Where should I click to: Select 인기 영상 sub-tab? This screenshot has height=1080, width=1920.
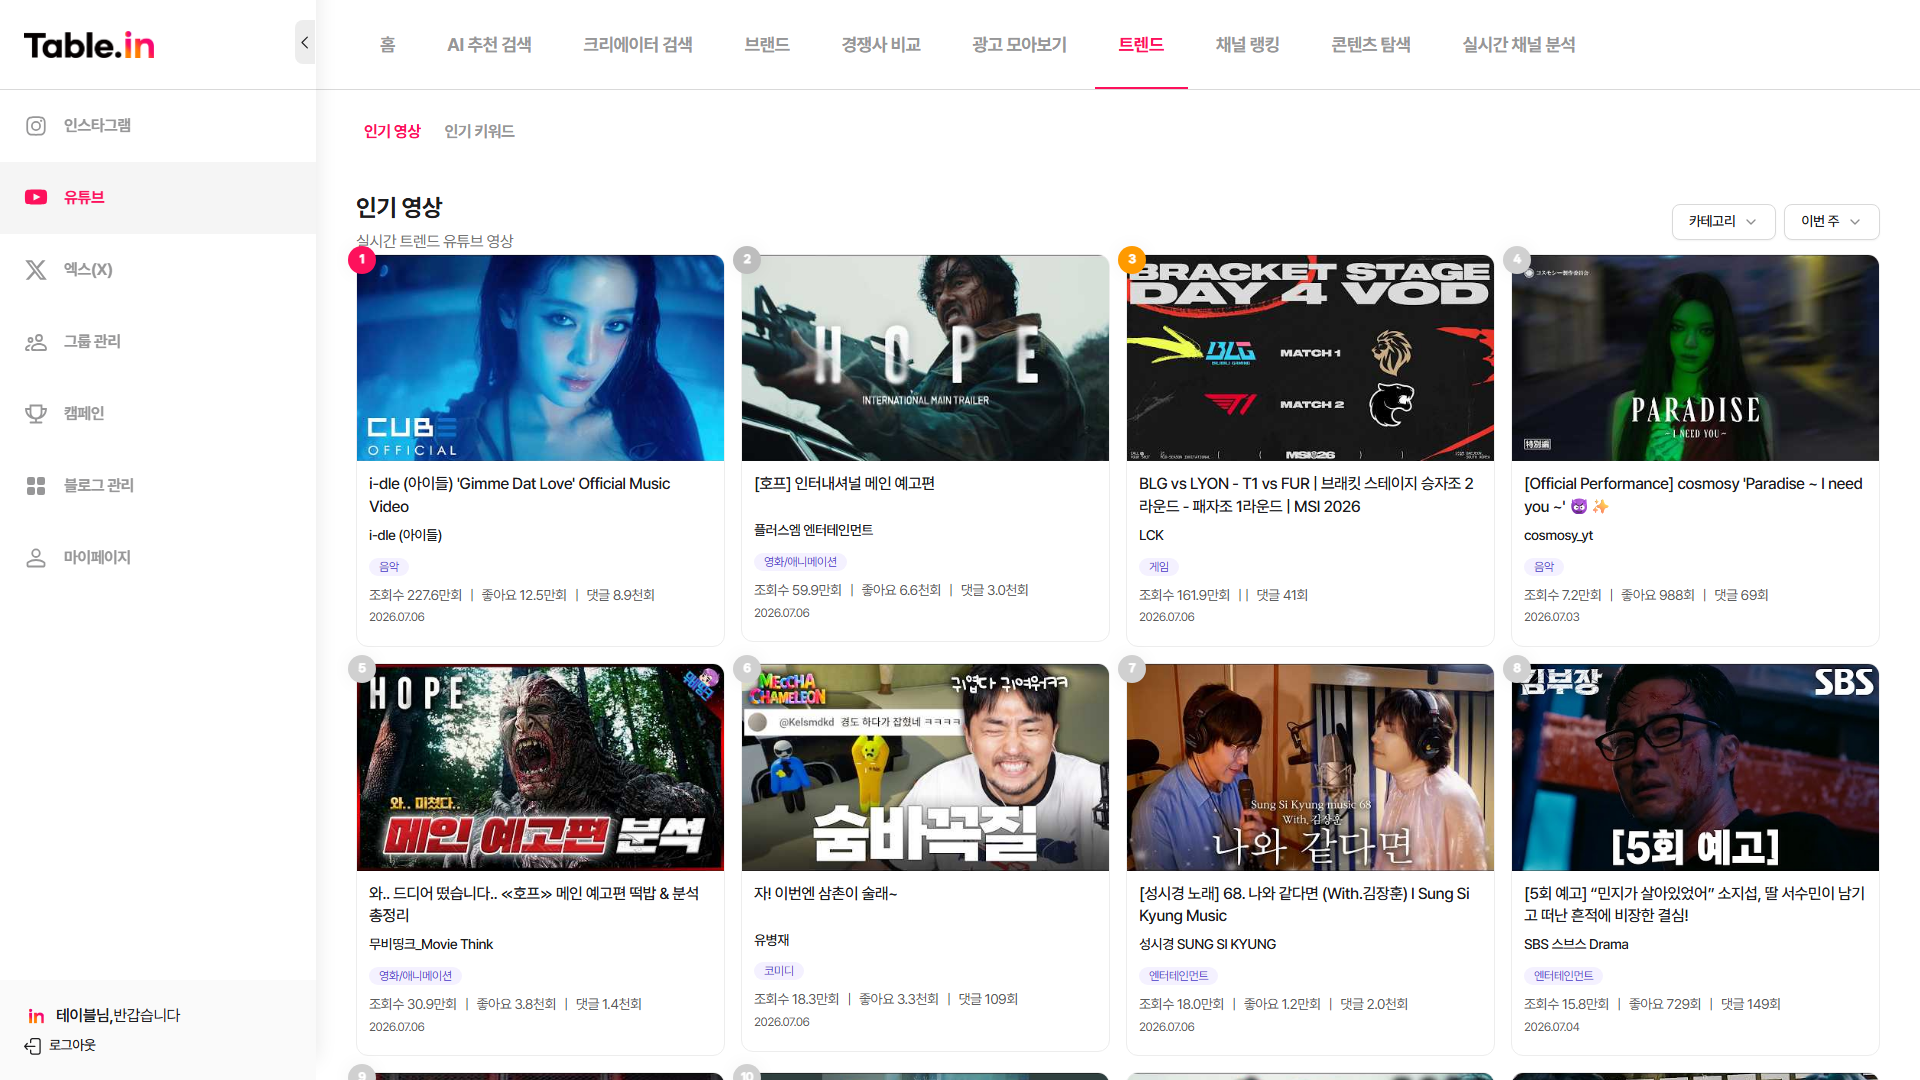[392, 132]
